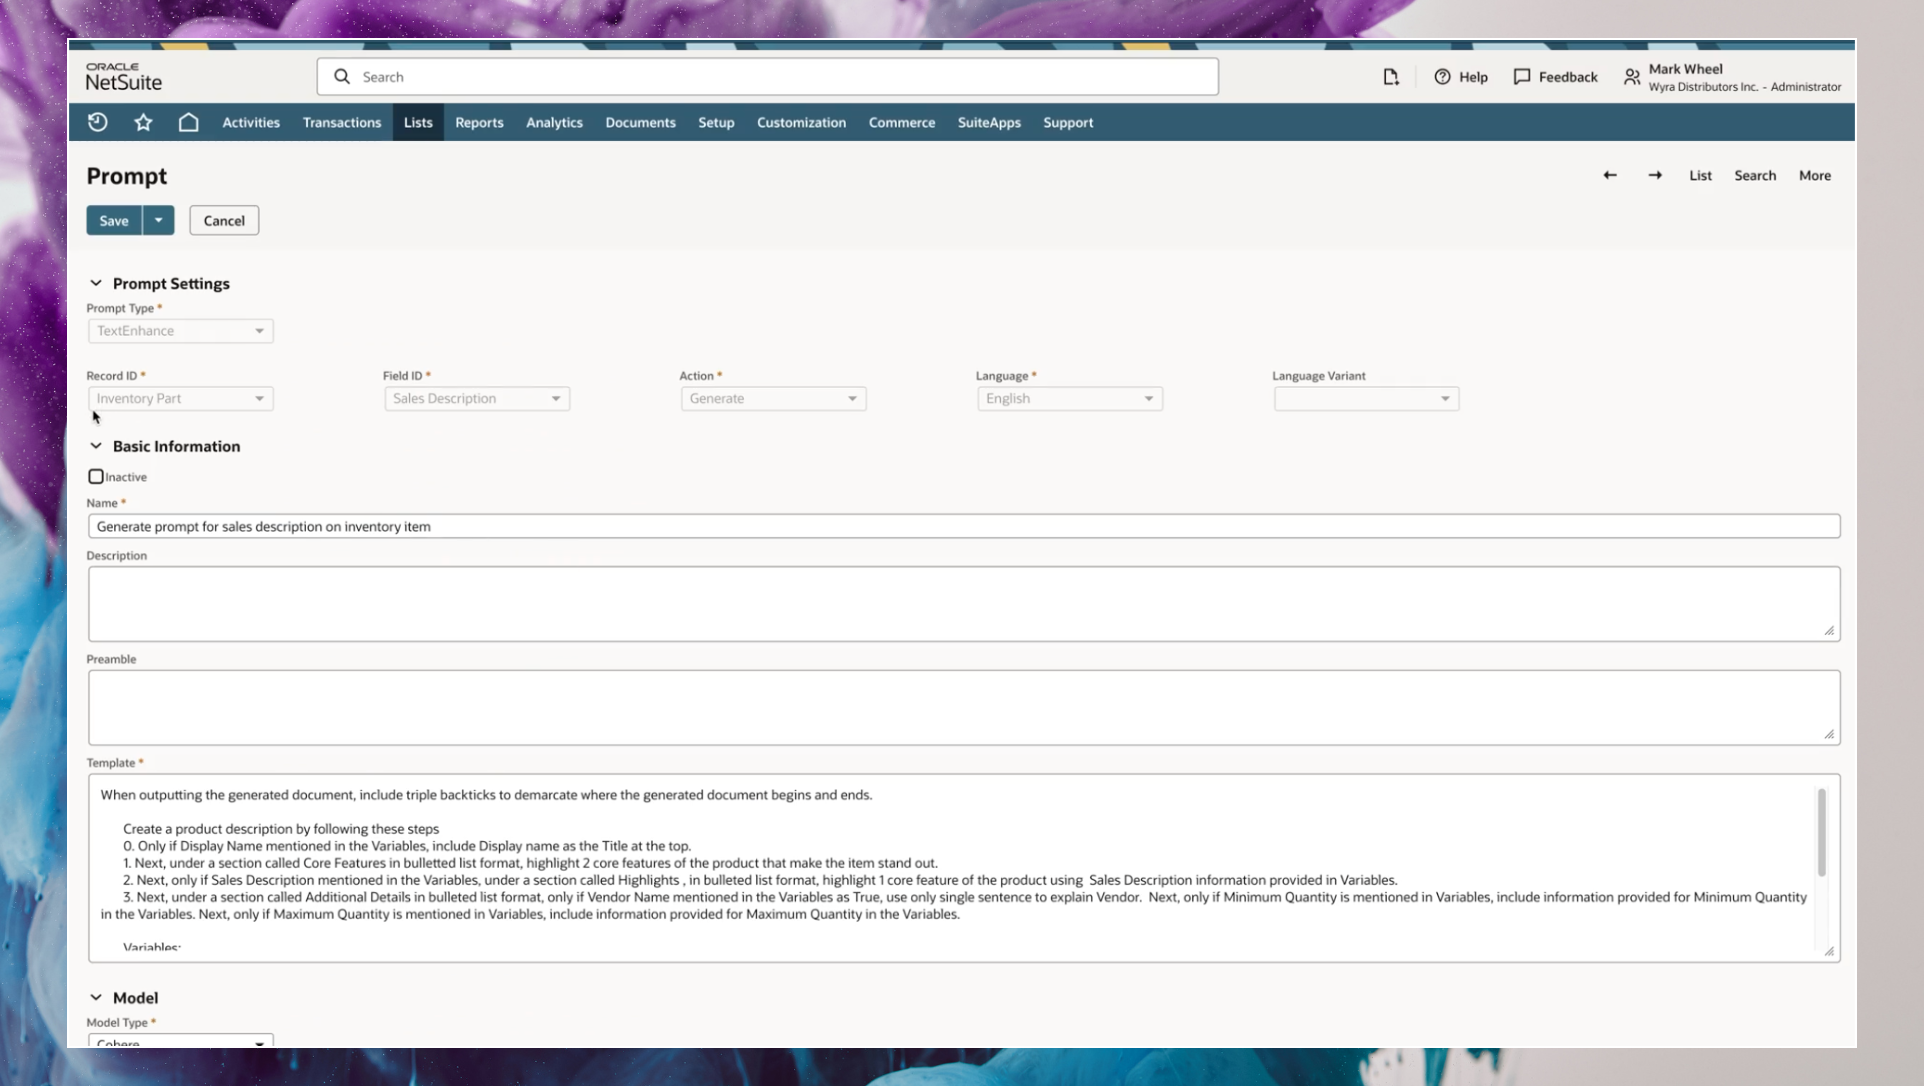Click the search magnifier icon
Image resolution: width=1924 pixels, height=1086 pixels.
(342, 77)
